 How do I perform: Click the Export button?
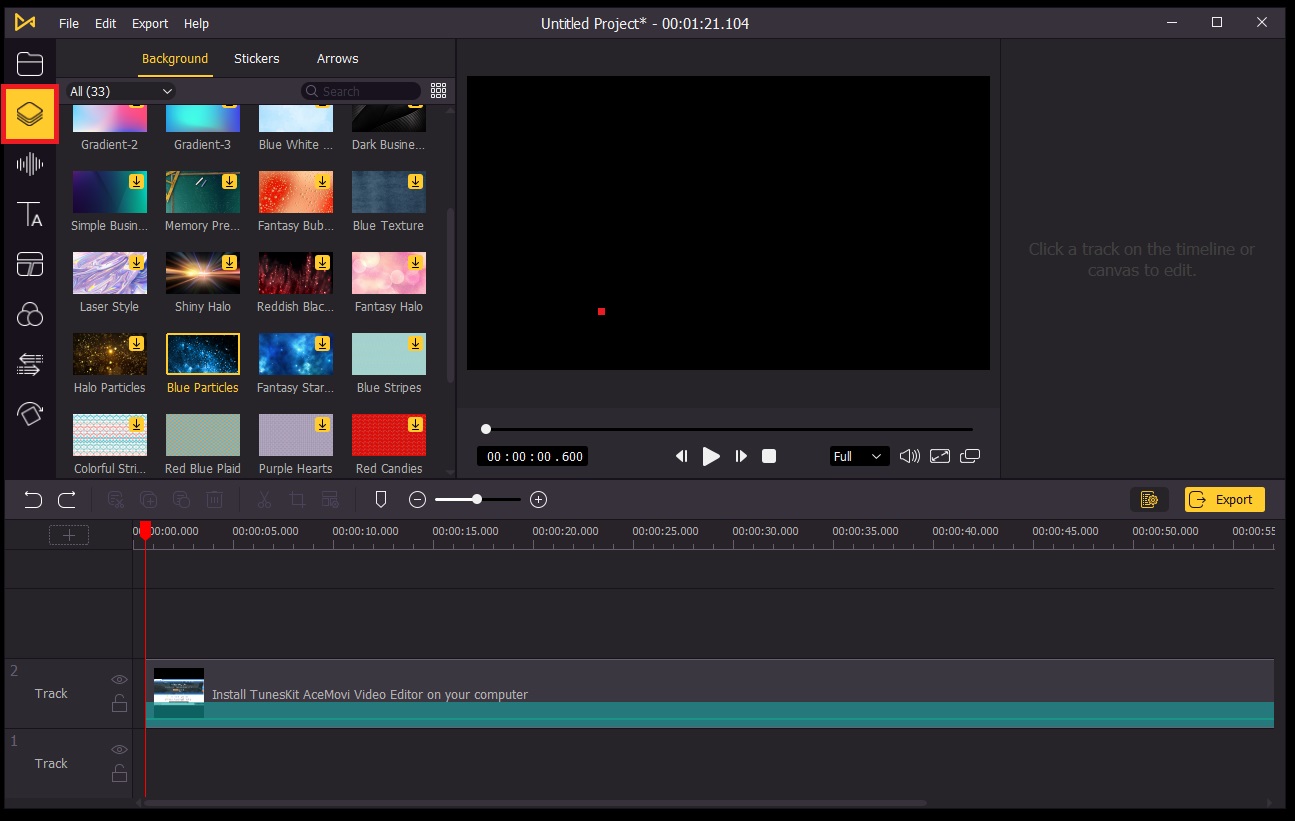click(x=1224, y=499)
